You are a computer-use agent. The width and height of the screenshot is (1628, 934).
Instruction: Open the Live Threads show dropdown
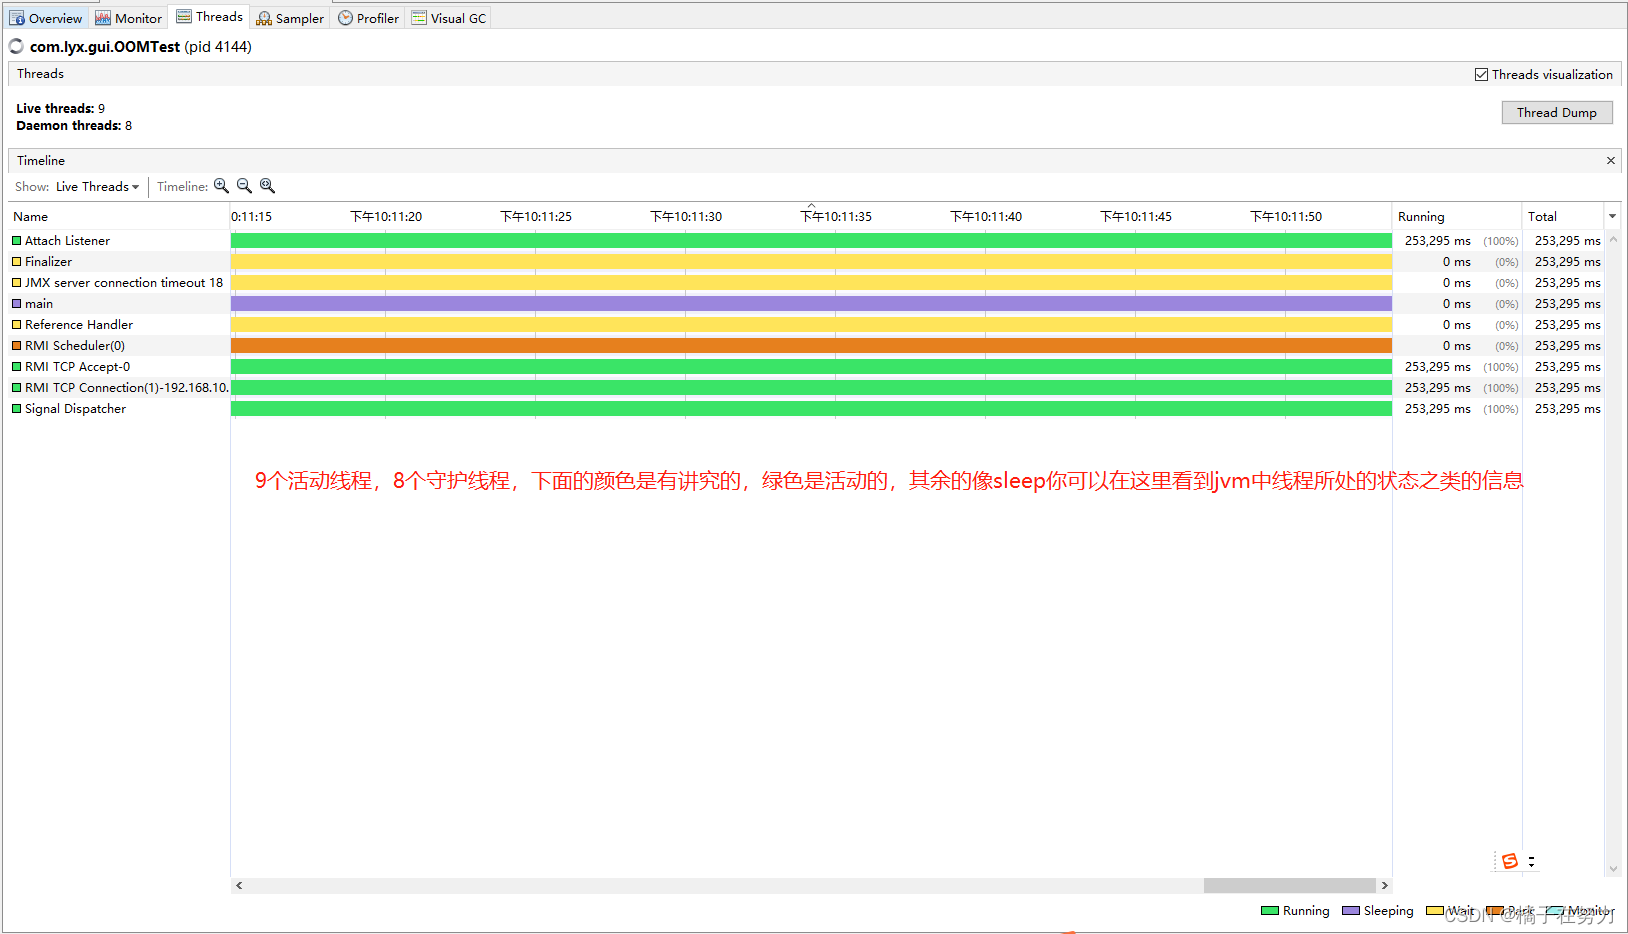(97, 187)
